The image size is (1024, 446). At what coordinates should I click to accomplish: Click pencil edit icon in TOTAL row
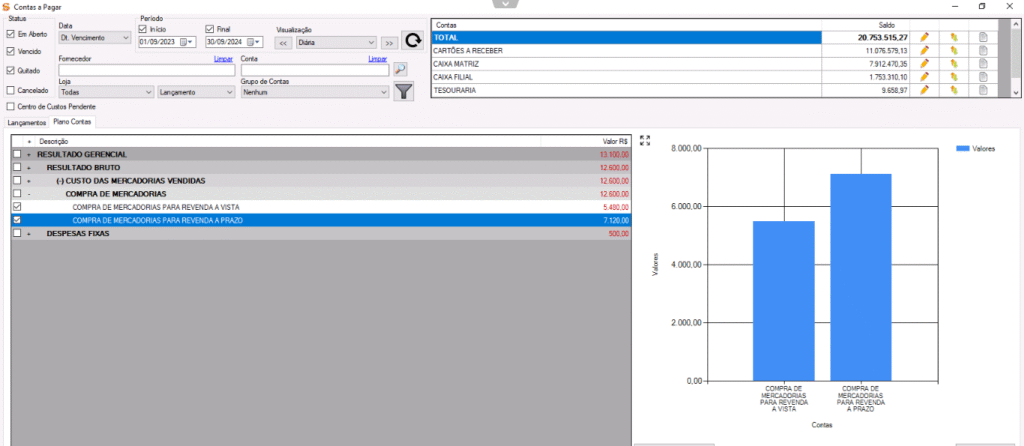[924, 37]
